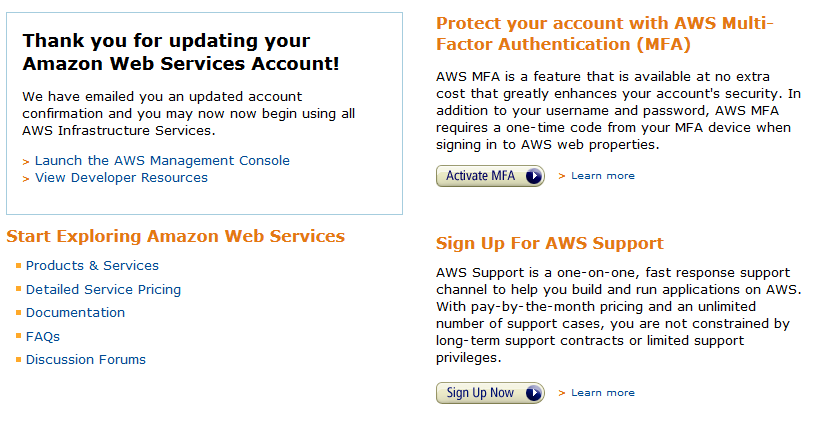Click the chevron before View Developer Resources

[26, 179]
